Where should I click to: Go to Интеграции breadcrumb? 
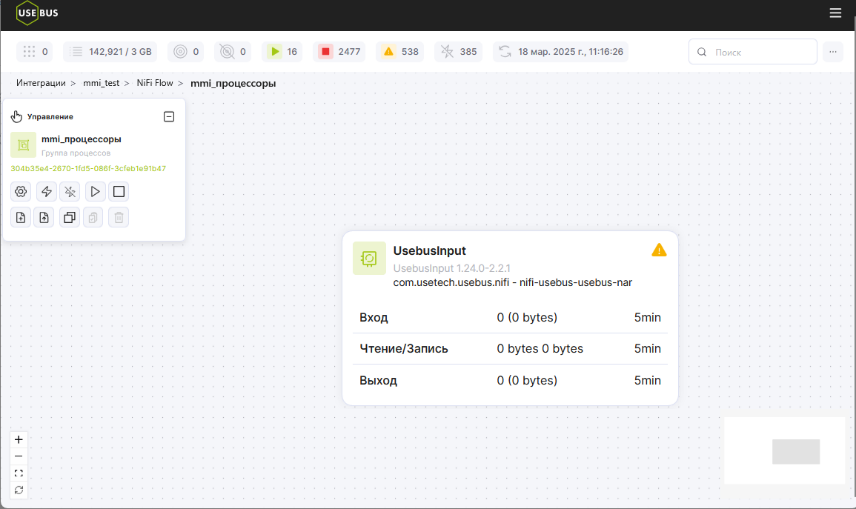click(40, 83)
